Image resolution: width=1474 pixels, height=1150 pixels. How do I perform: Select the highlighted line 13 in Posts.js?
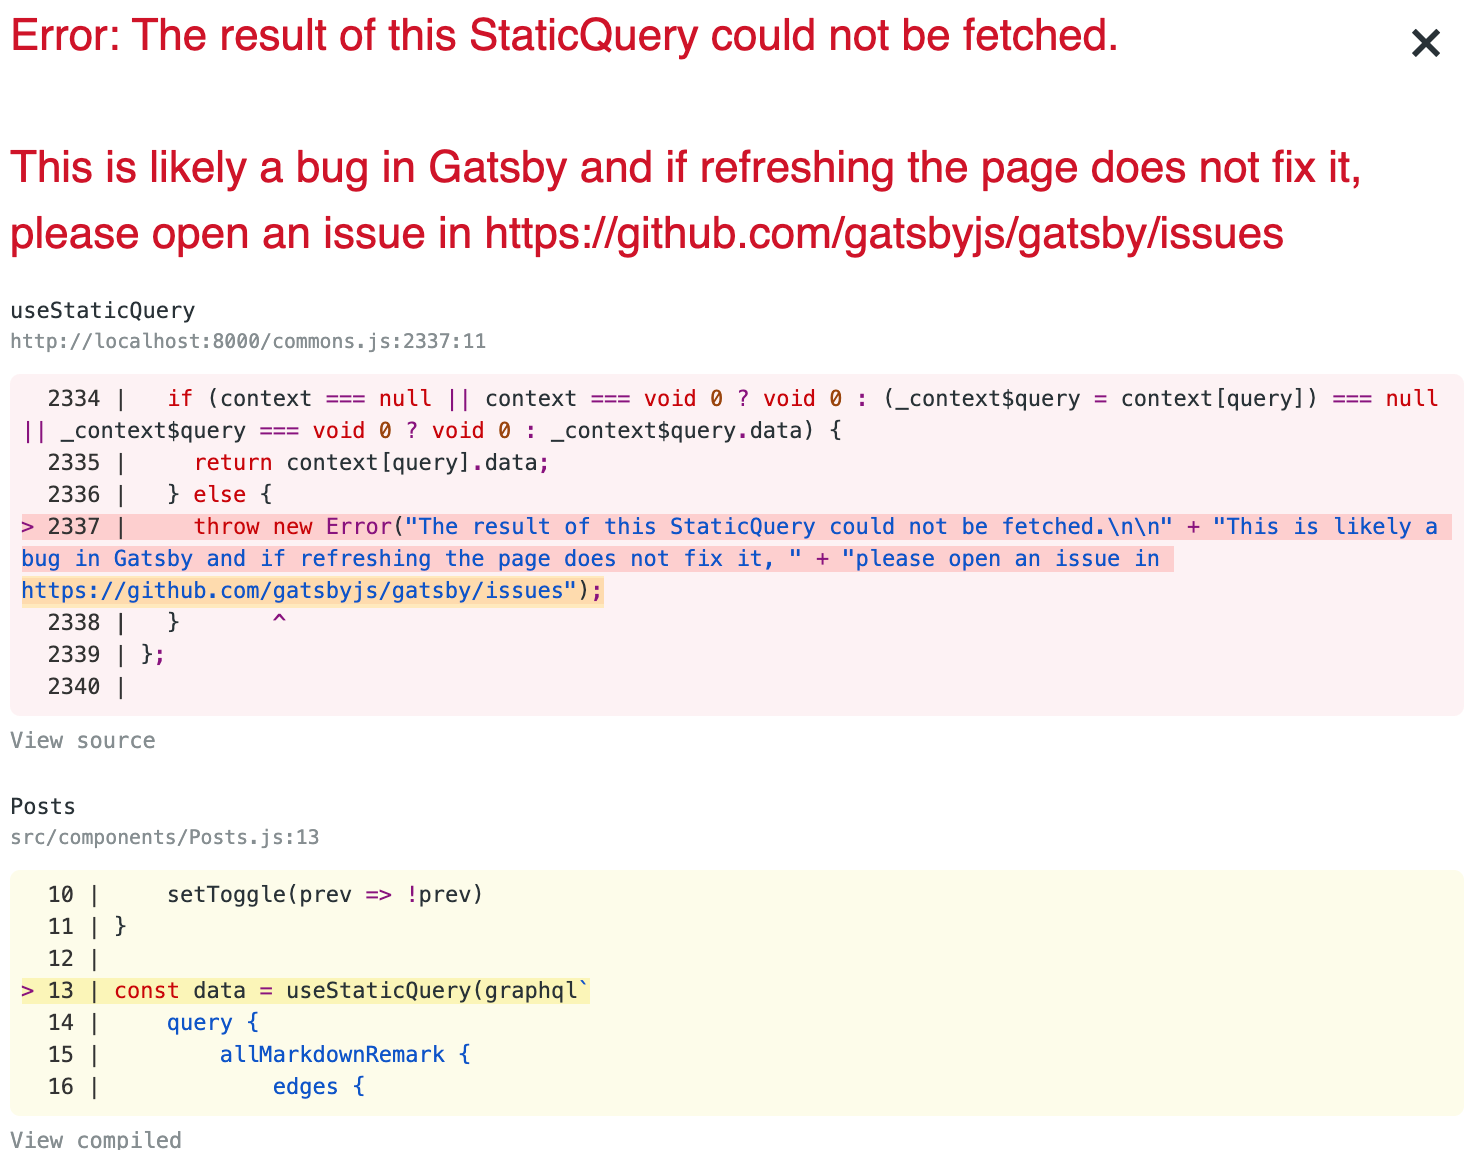(350, 990)
